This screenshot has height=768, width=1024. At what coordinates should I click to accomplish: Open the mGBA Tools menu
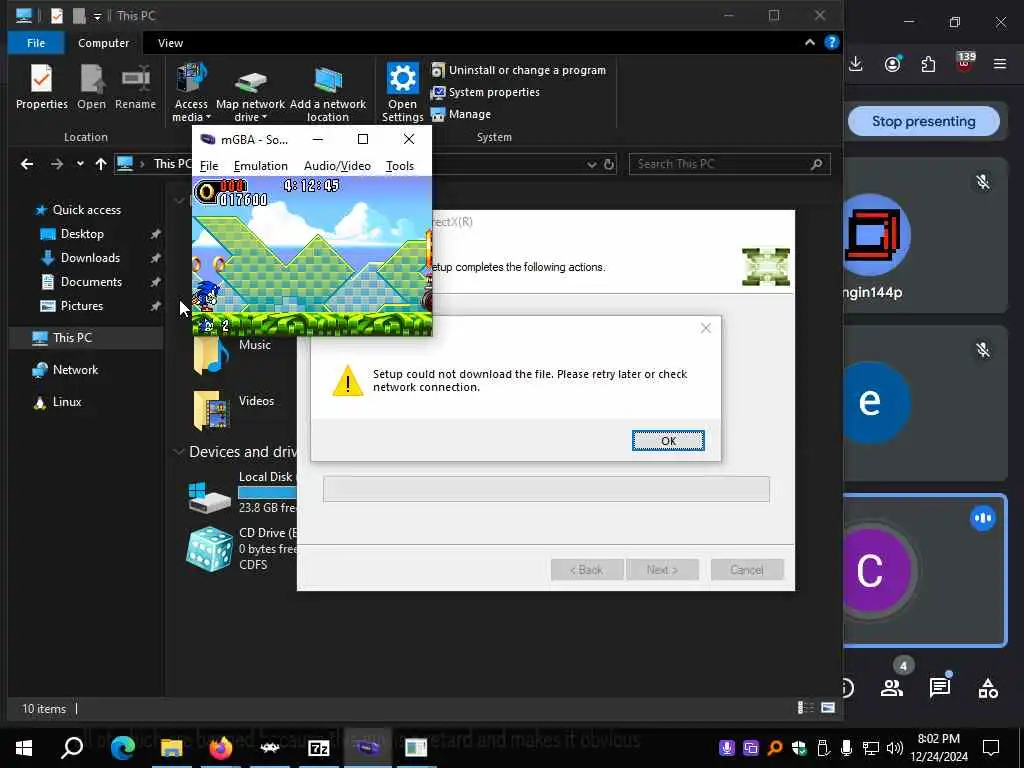point(400,166)
